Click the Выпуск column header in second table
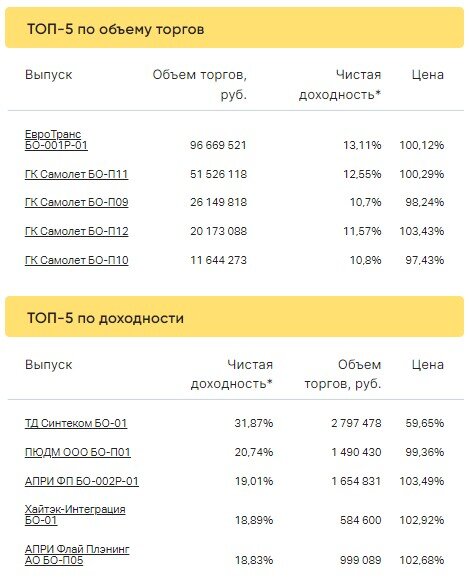469x581 pixels. (x=49, y=365)
